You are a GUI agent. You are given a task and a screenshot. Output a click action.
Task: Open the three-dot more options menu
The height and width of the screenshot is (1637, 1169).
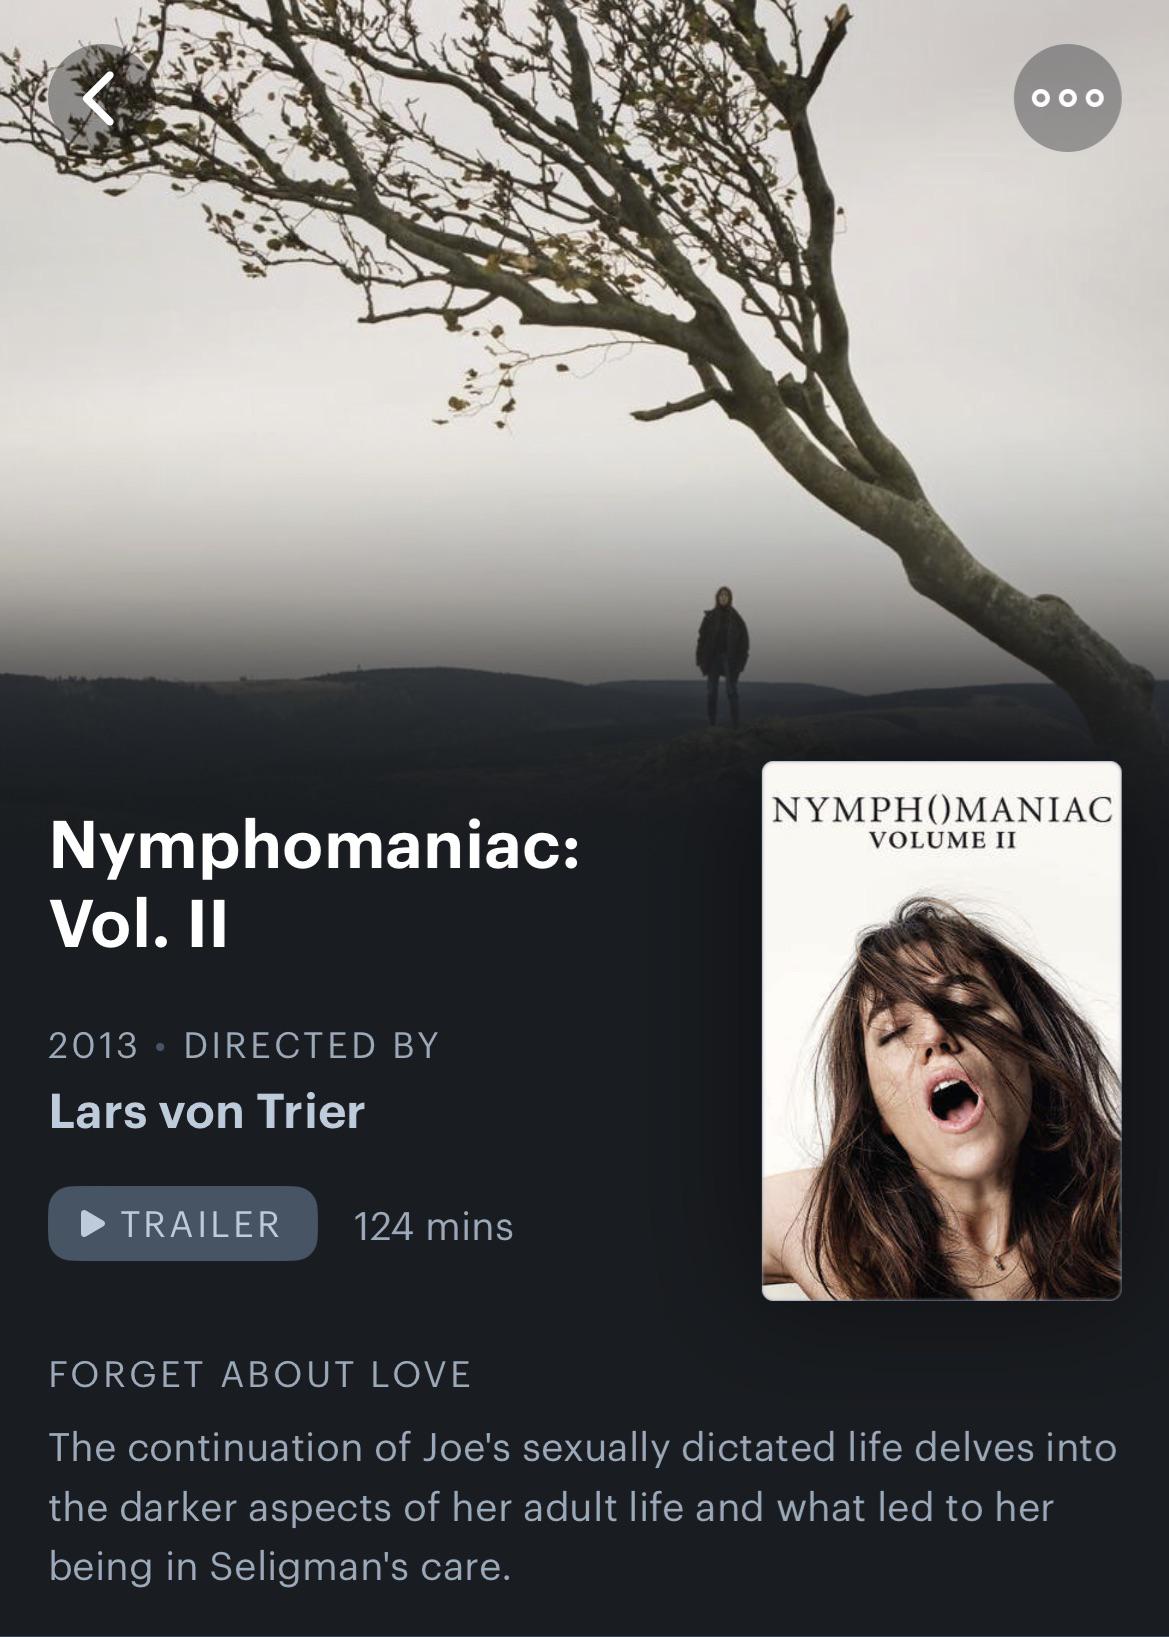(1067, 98)
